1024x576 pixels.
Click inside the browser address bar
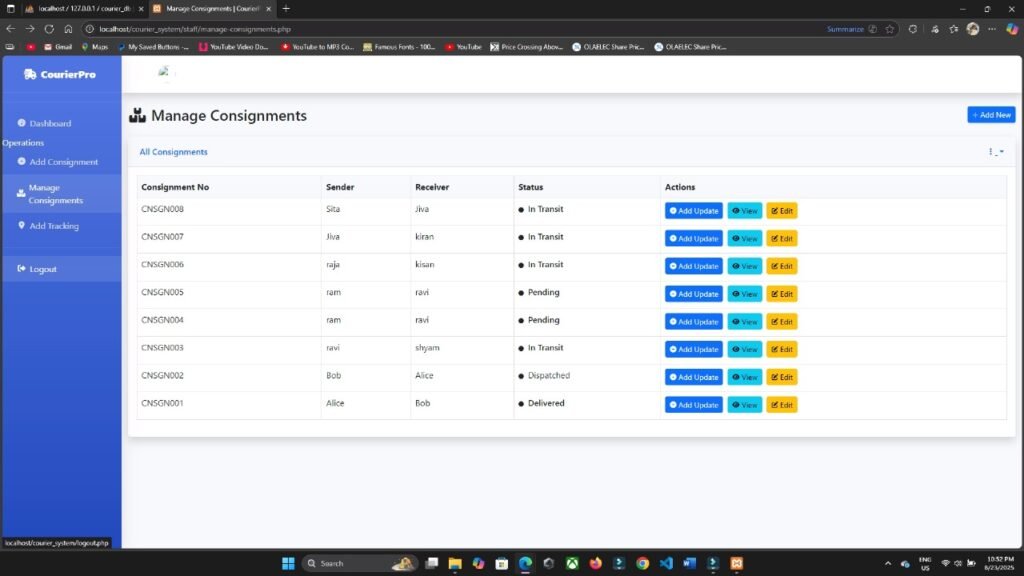tap(300, 29)
